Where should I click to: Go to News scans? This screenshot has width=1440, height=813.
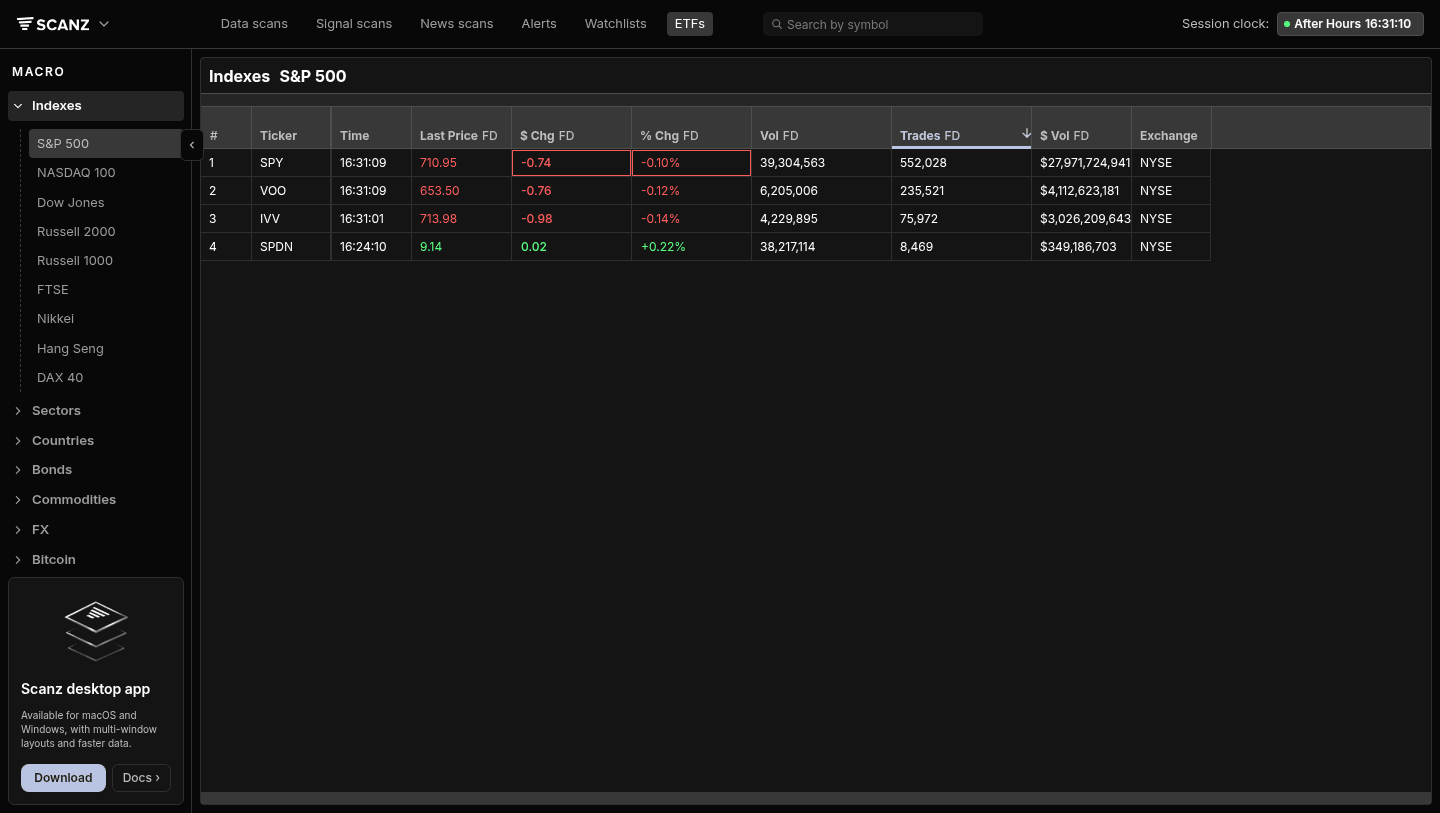pyautogui.click(x=457, y=24)
